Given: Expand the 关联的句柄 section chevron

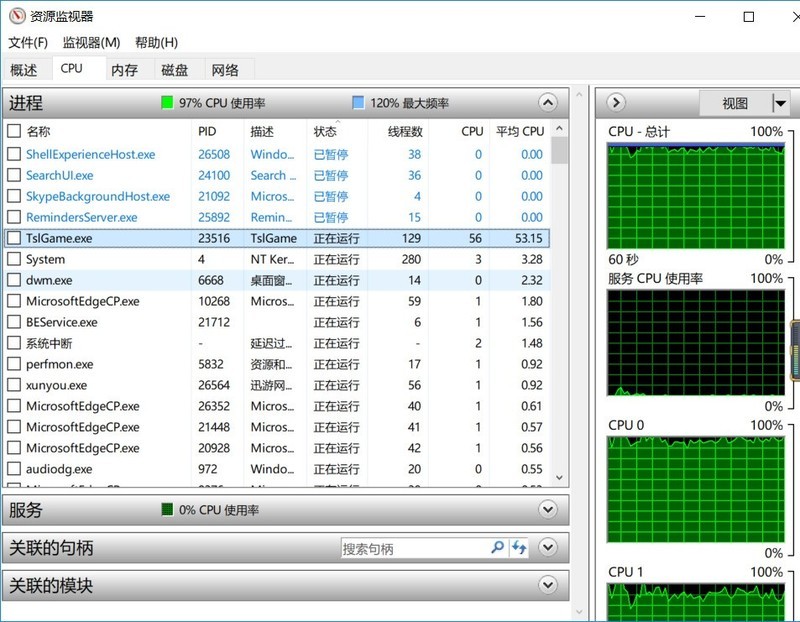Looking at the screenshot, I should click(547, 548).
